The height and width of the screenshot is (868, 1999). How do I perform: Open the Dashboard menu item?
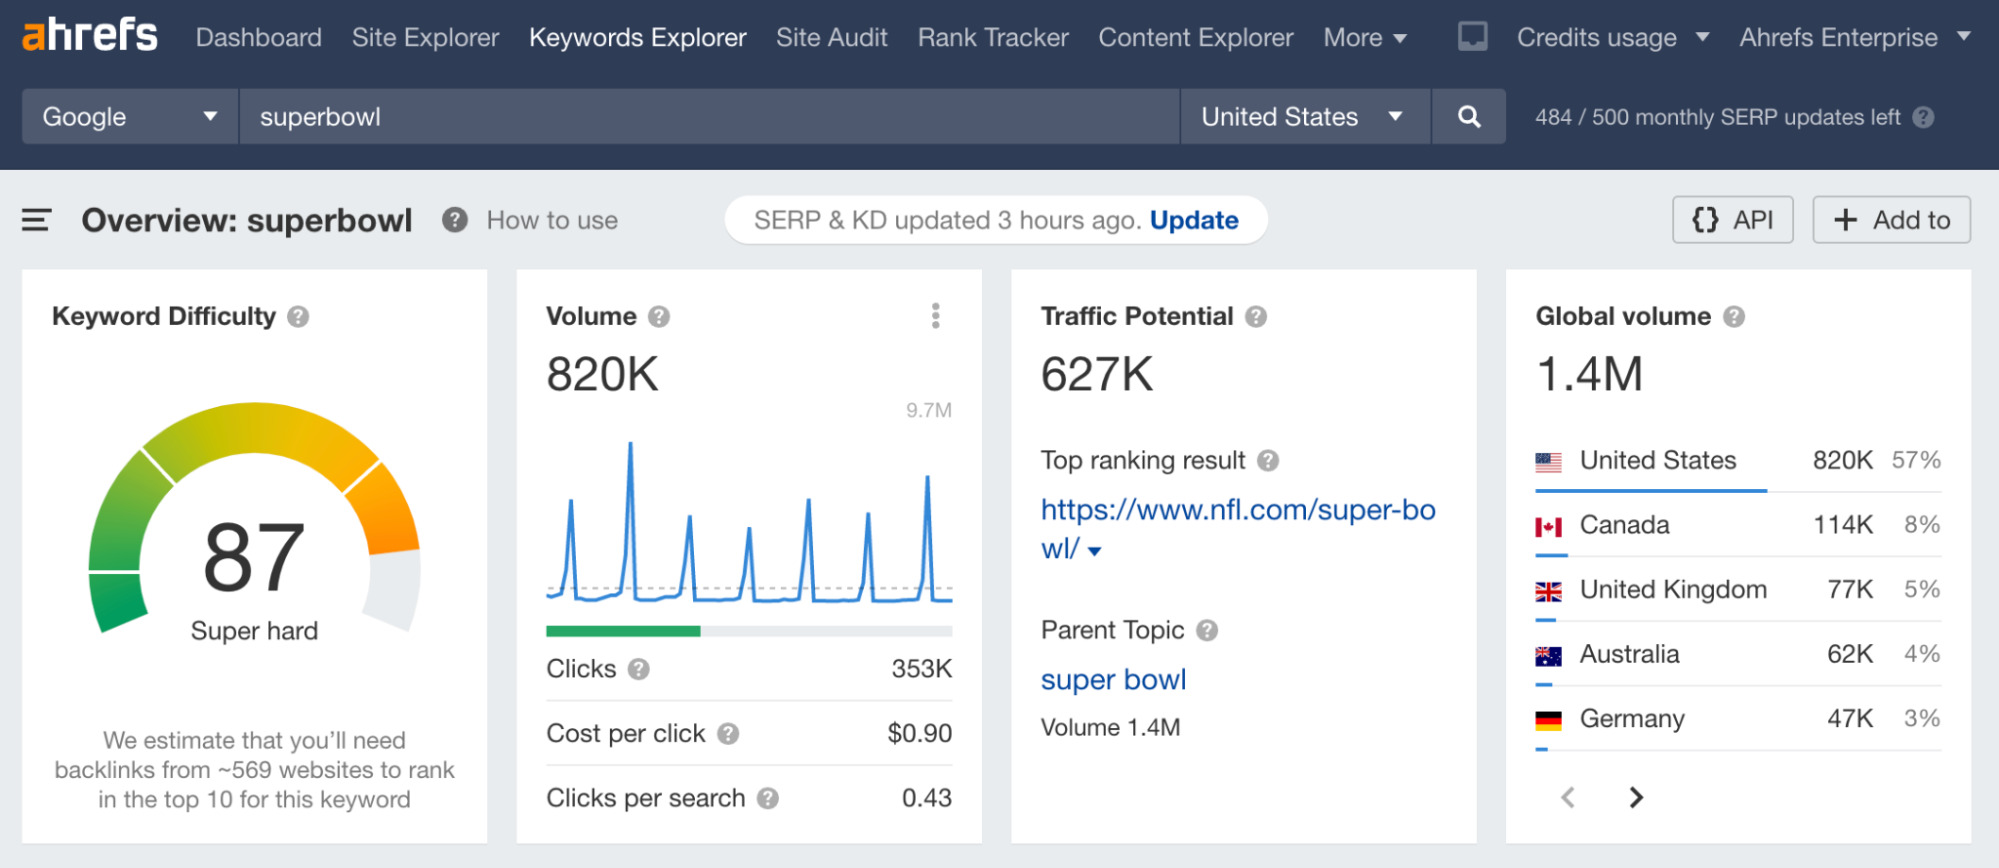259,37
